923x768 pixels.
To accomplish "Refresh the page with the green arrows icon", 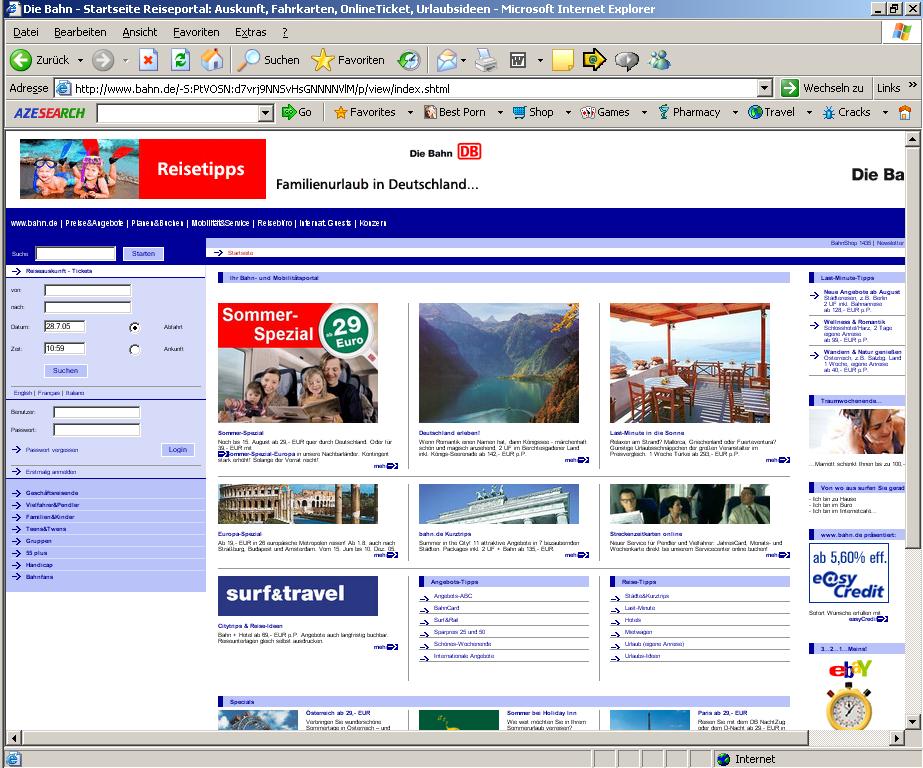I will [180, 60].
